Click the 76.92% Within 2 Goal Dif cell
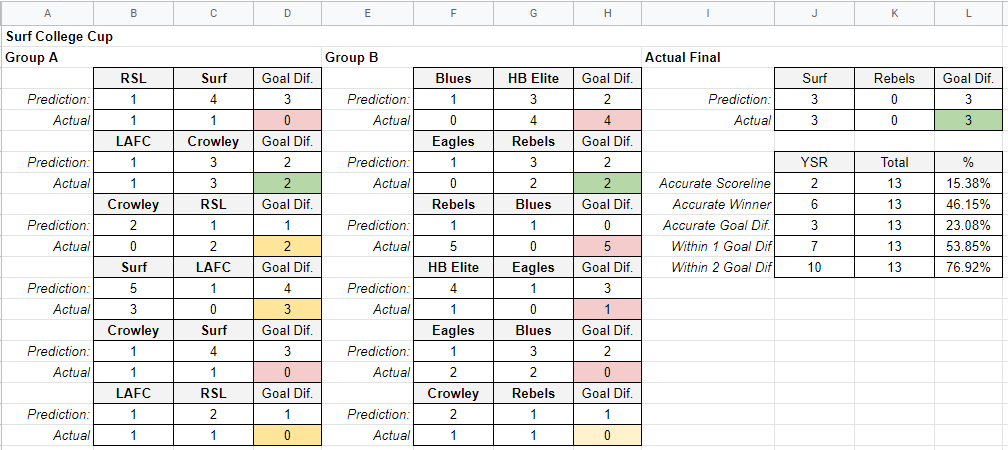1008x450 pixels. tap(969, 267)
